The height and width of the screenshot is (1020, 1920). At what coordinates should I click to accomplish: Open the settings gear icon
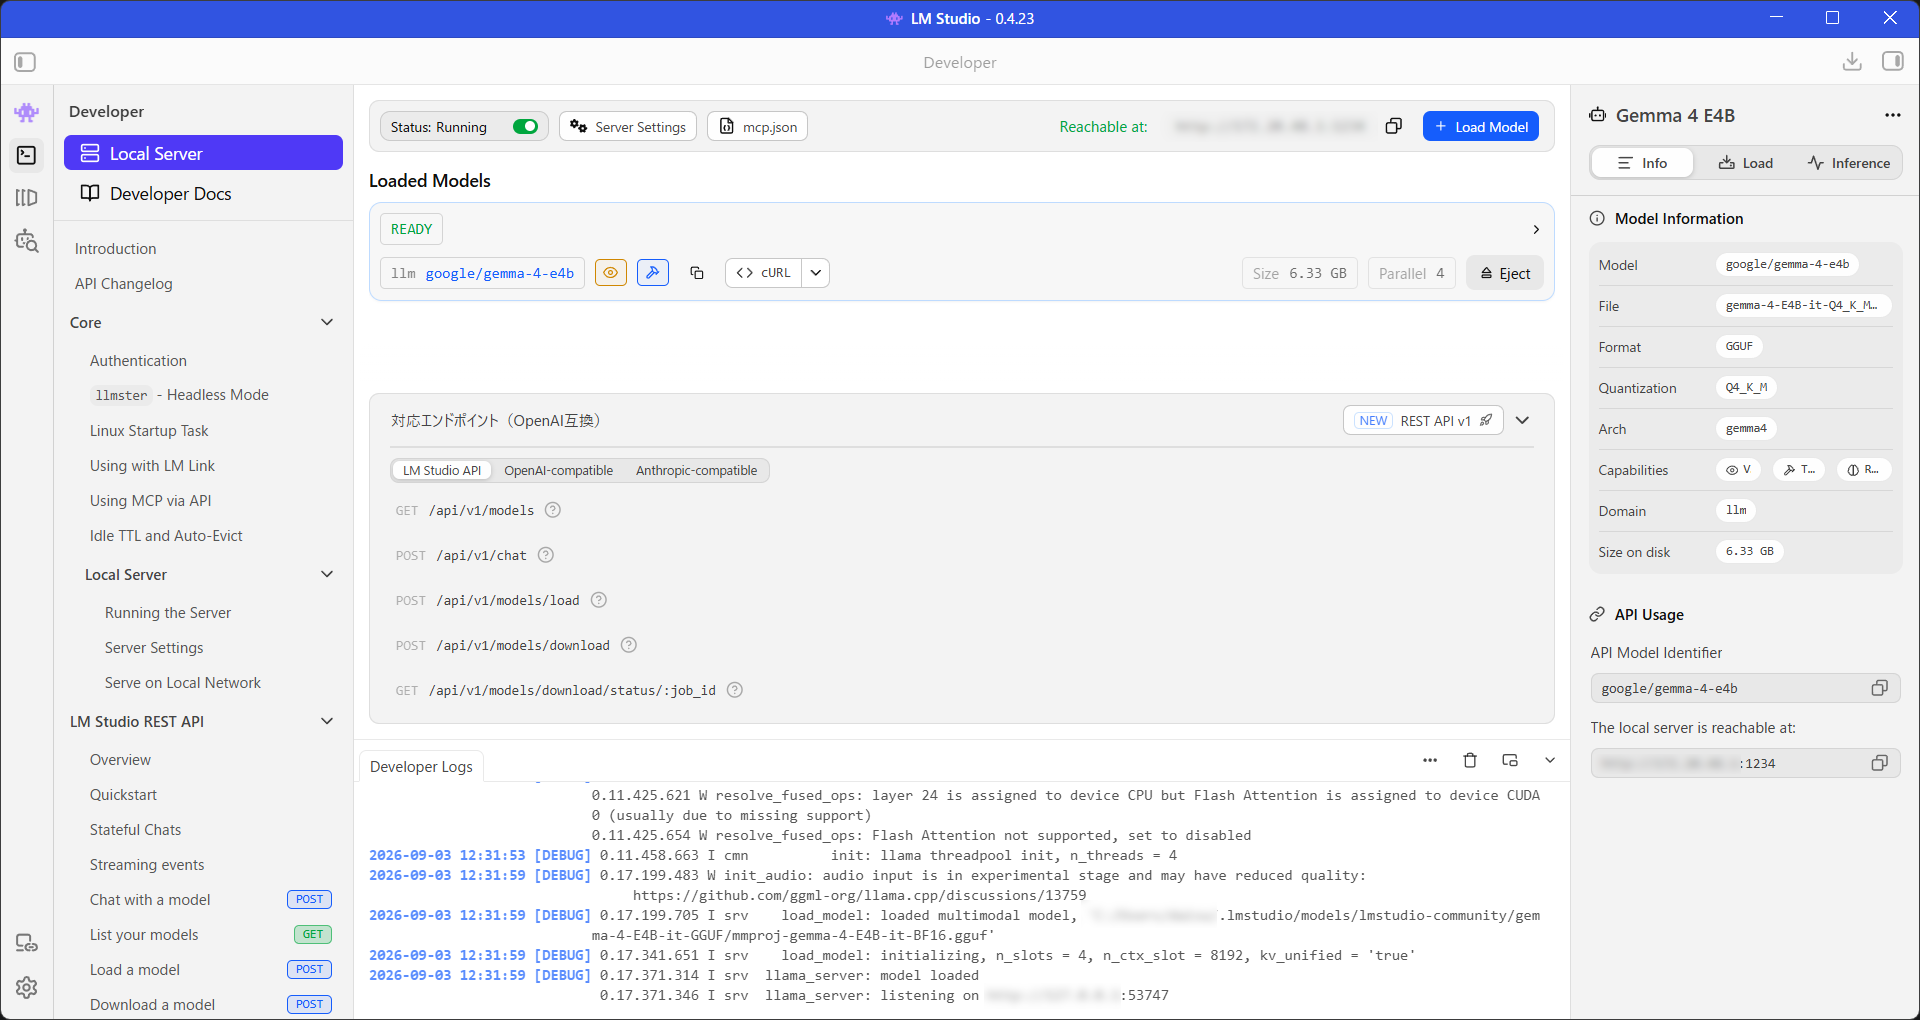(27, 987)
